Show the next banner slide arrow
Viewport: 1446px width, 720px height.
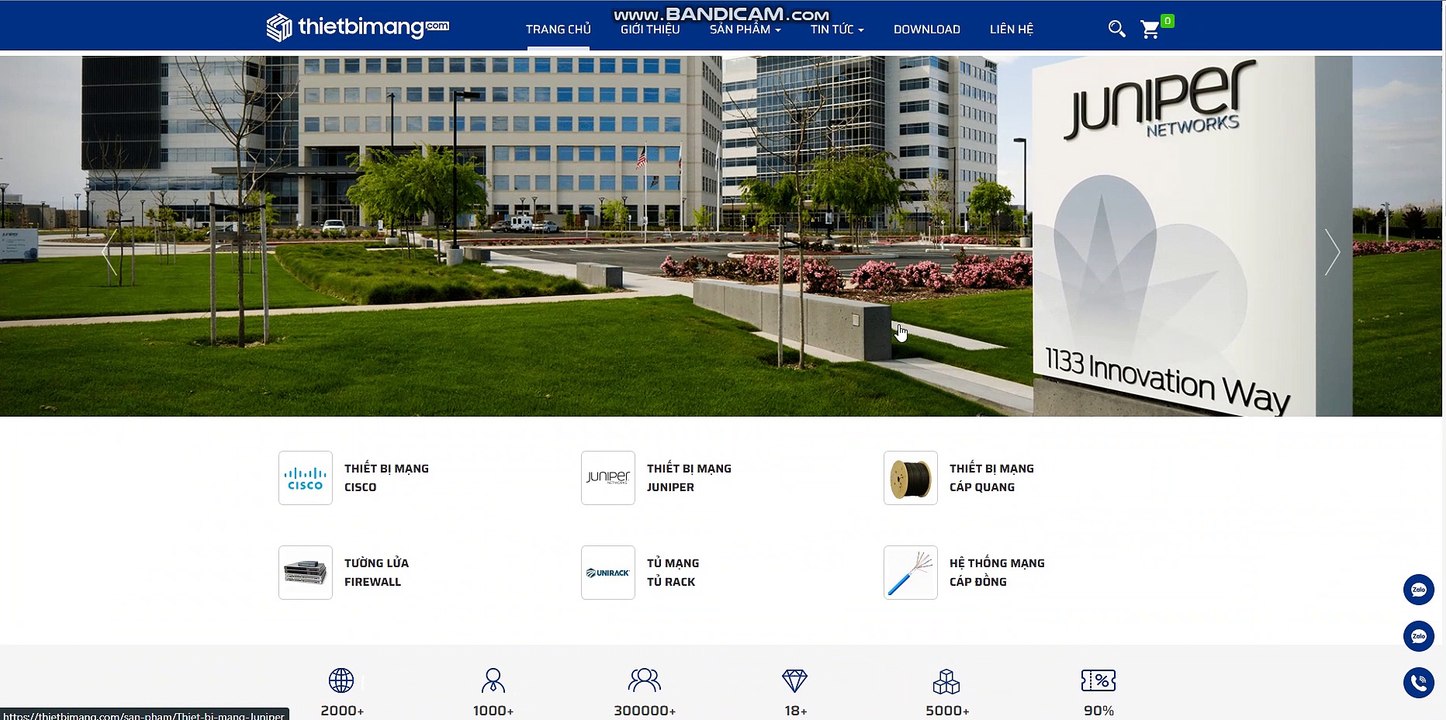pyautogui.click(x=1332, y=252)
